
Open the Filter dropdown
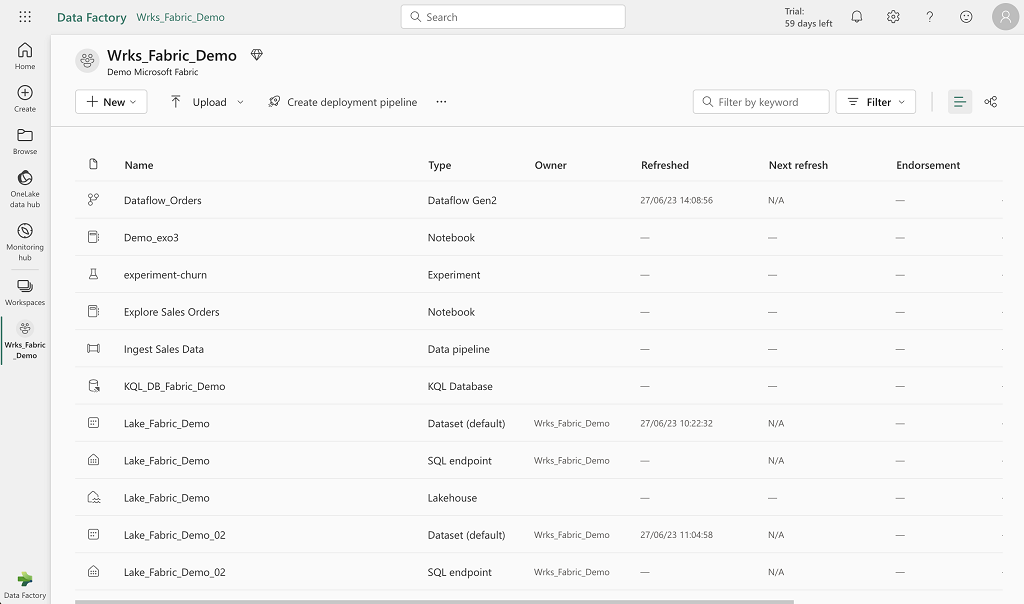coord(876,102)
